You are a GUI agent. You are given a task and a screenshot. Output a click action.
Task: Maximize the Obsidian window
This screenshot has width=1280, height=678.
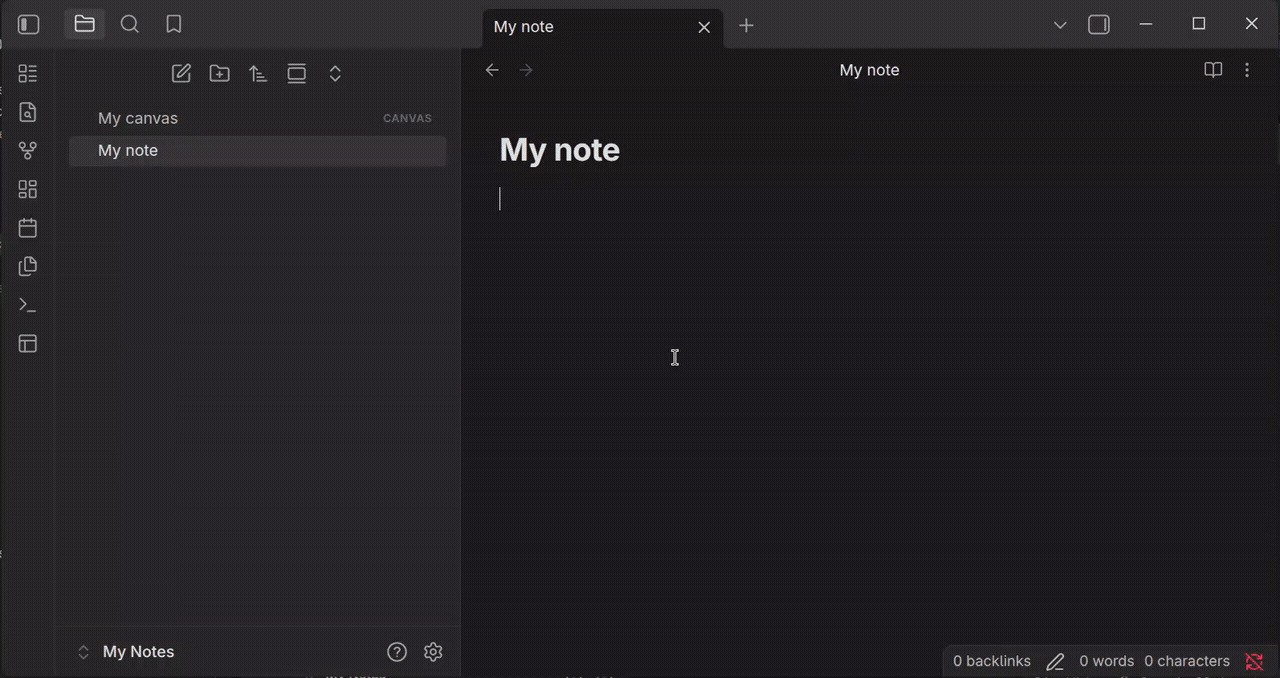1199,24
